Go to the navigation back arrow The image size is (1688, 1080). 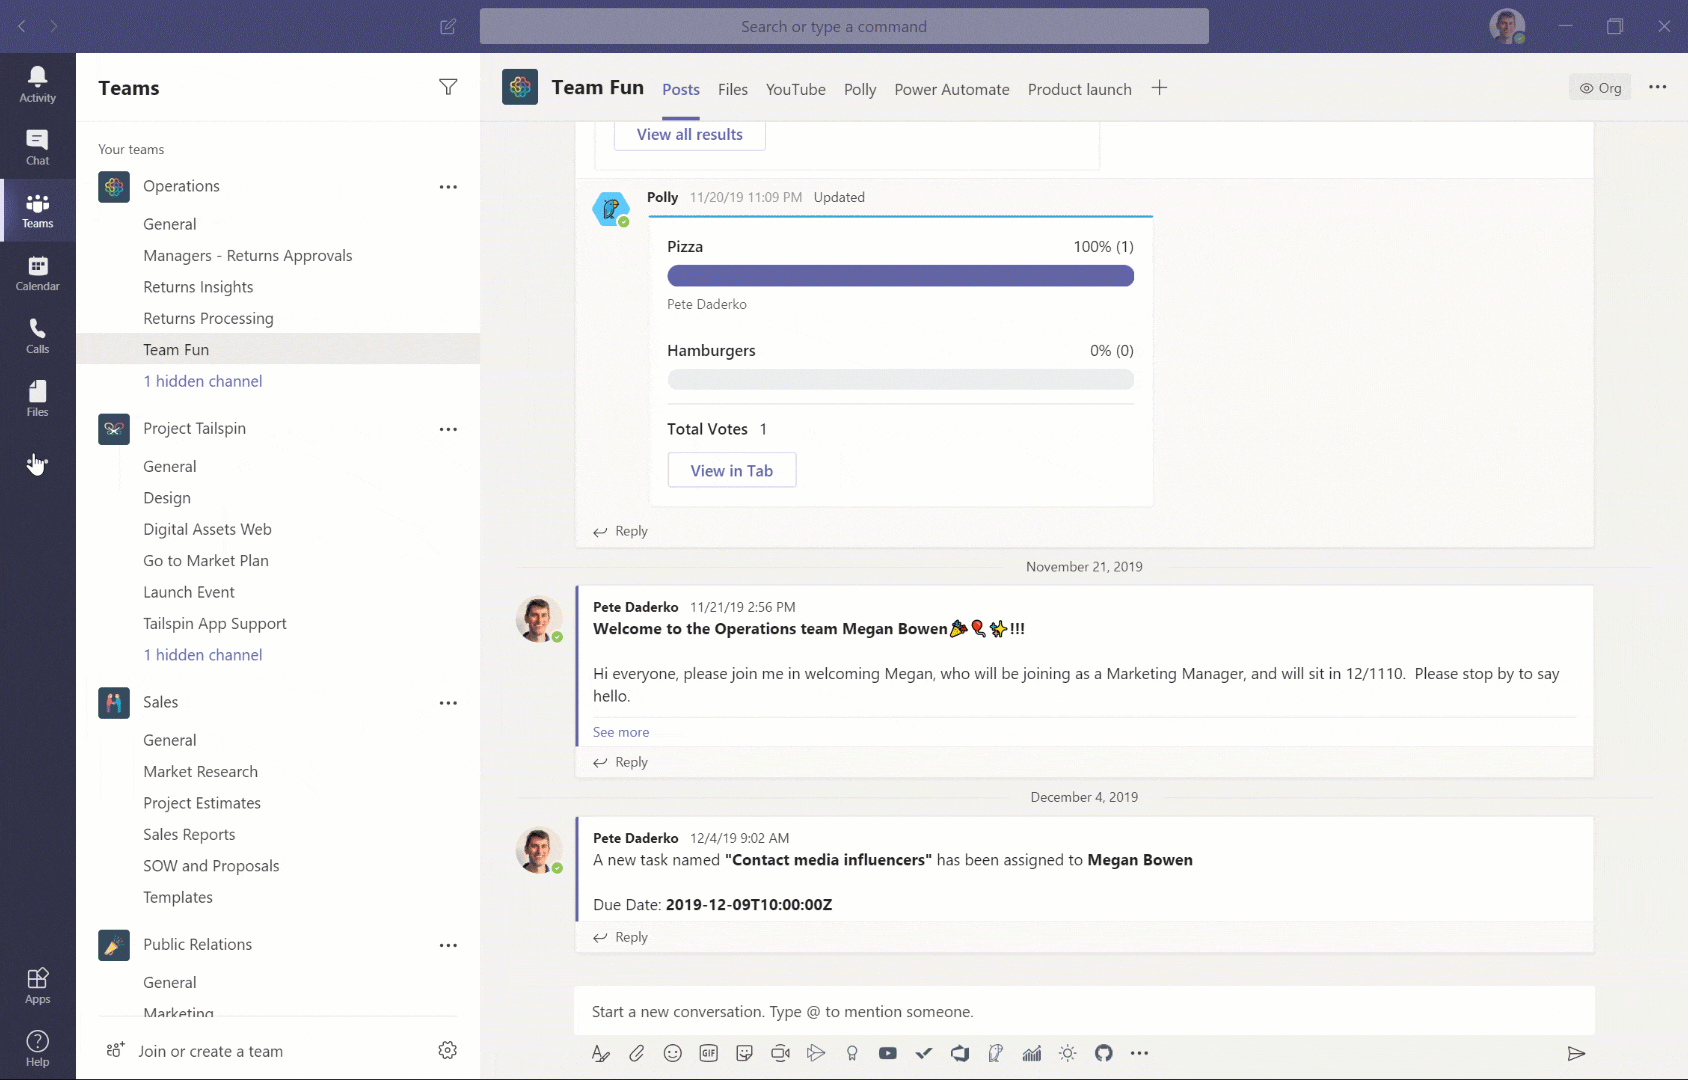21,26
